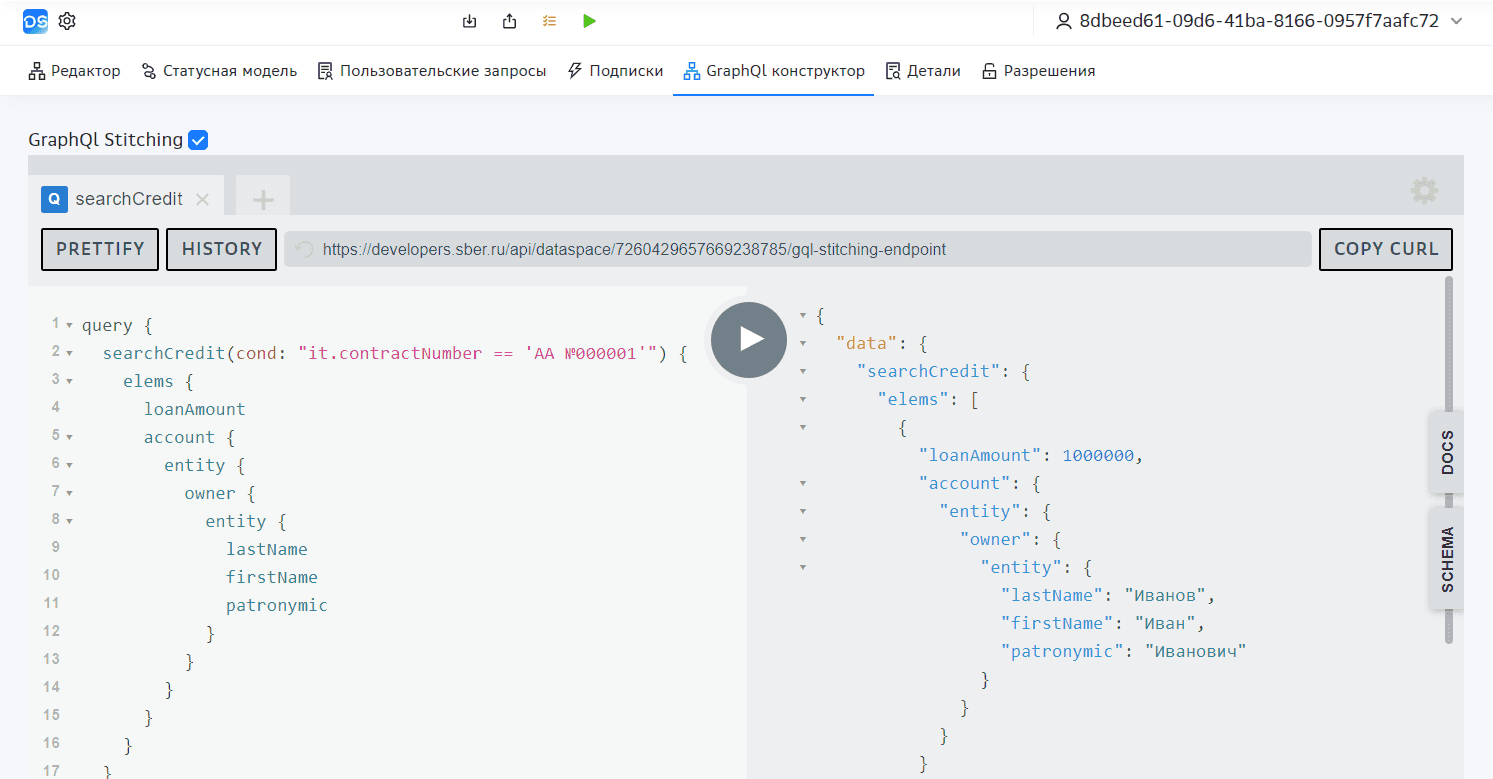The height and width of the screenshot is (779, 1493).
Task: Collapse line 6 entity fold arrow
Action: tap(69, 466)
